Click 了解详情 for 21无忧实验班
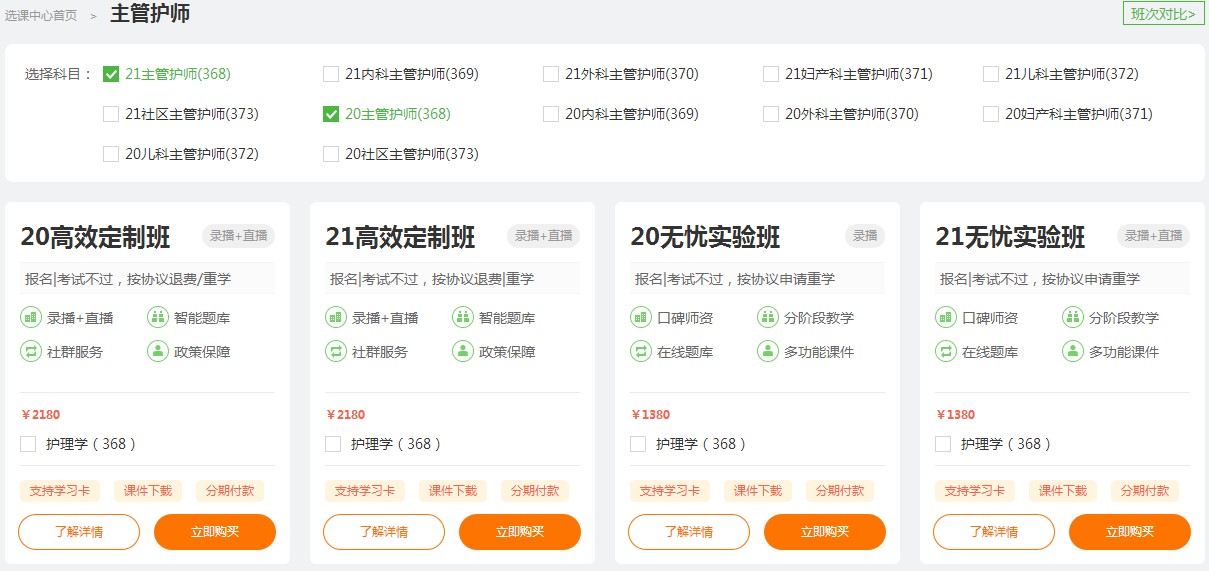Image resolution: width=1209 pixels, height=571 pixels. (x=993, y=532)
